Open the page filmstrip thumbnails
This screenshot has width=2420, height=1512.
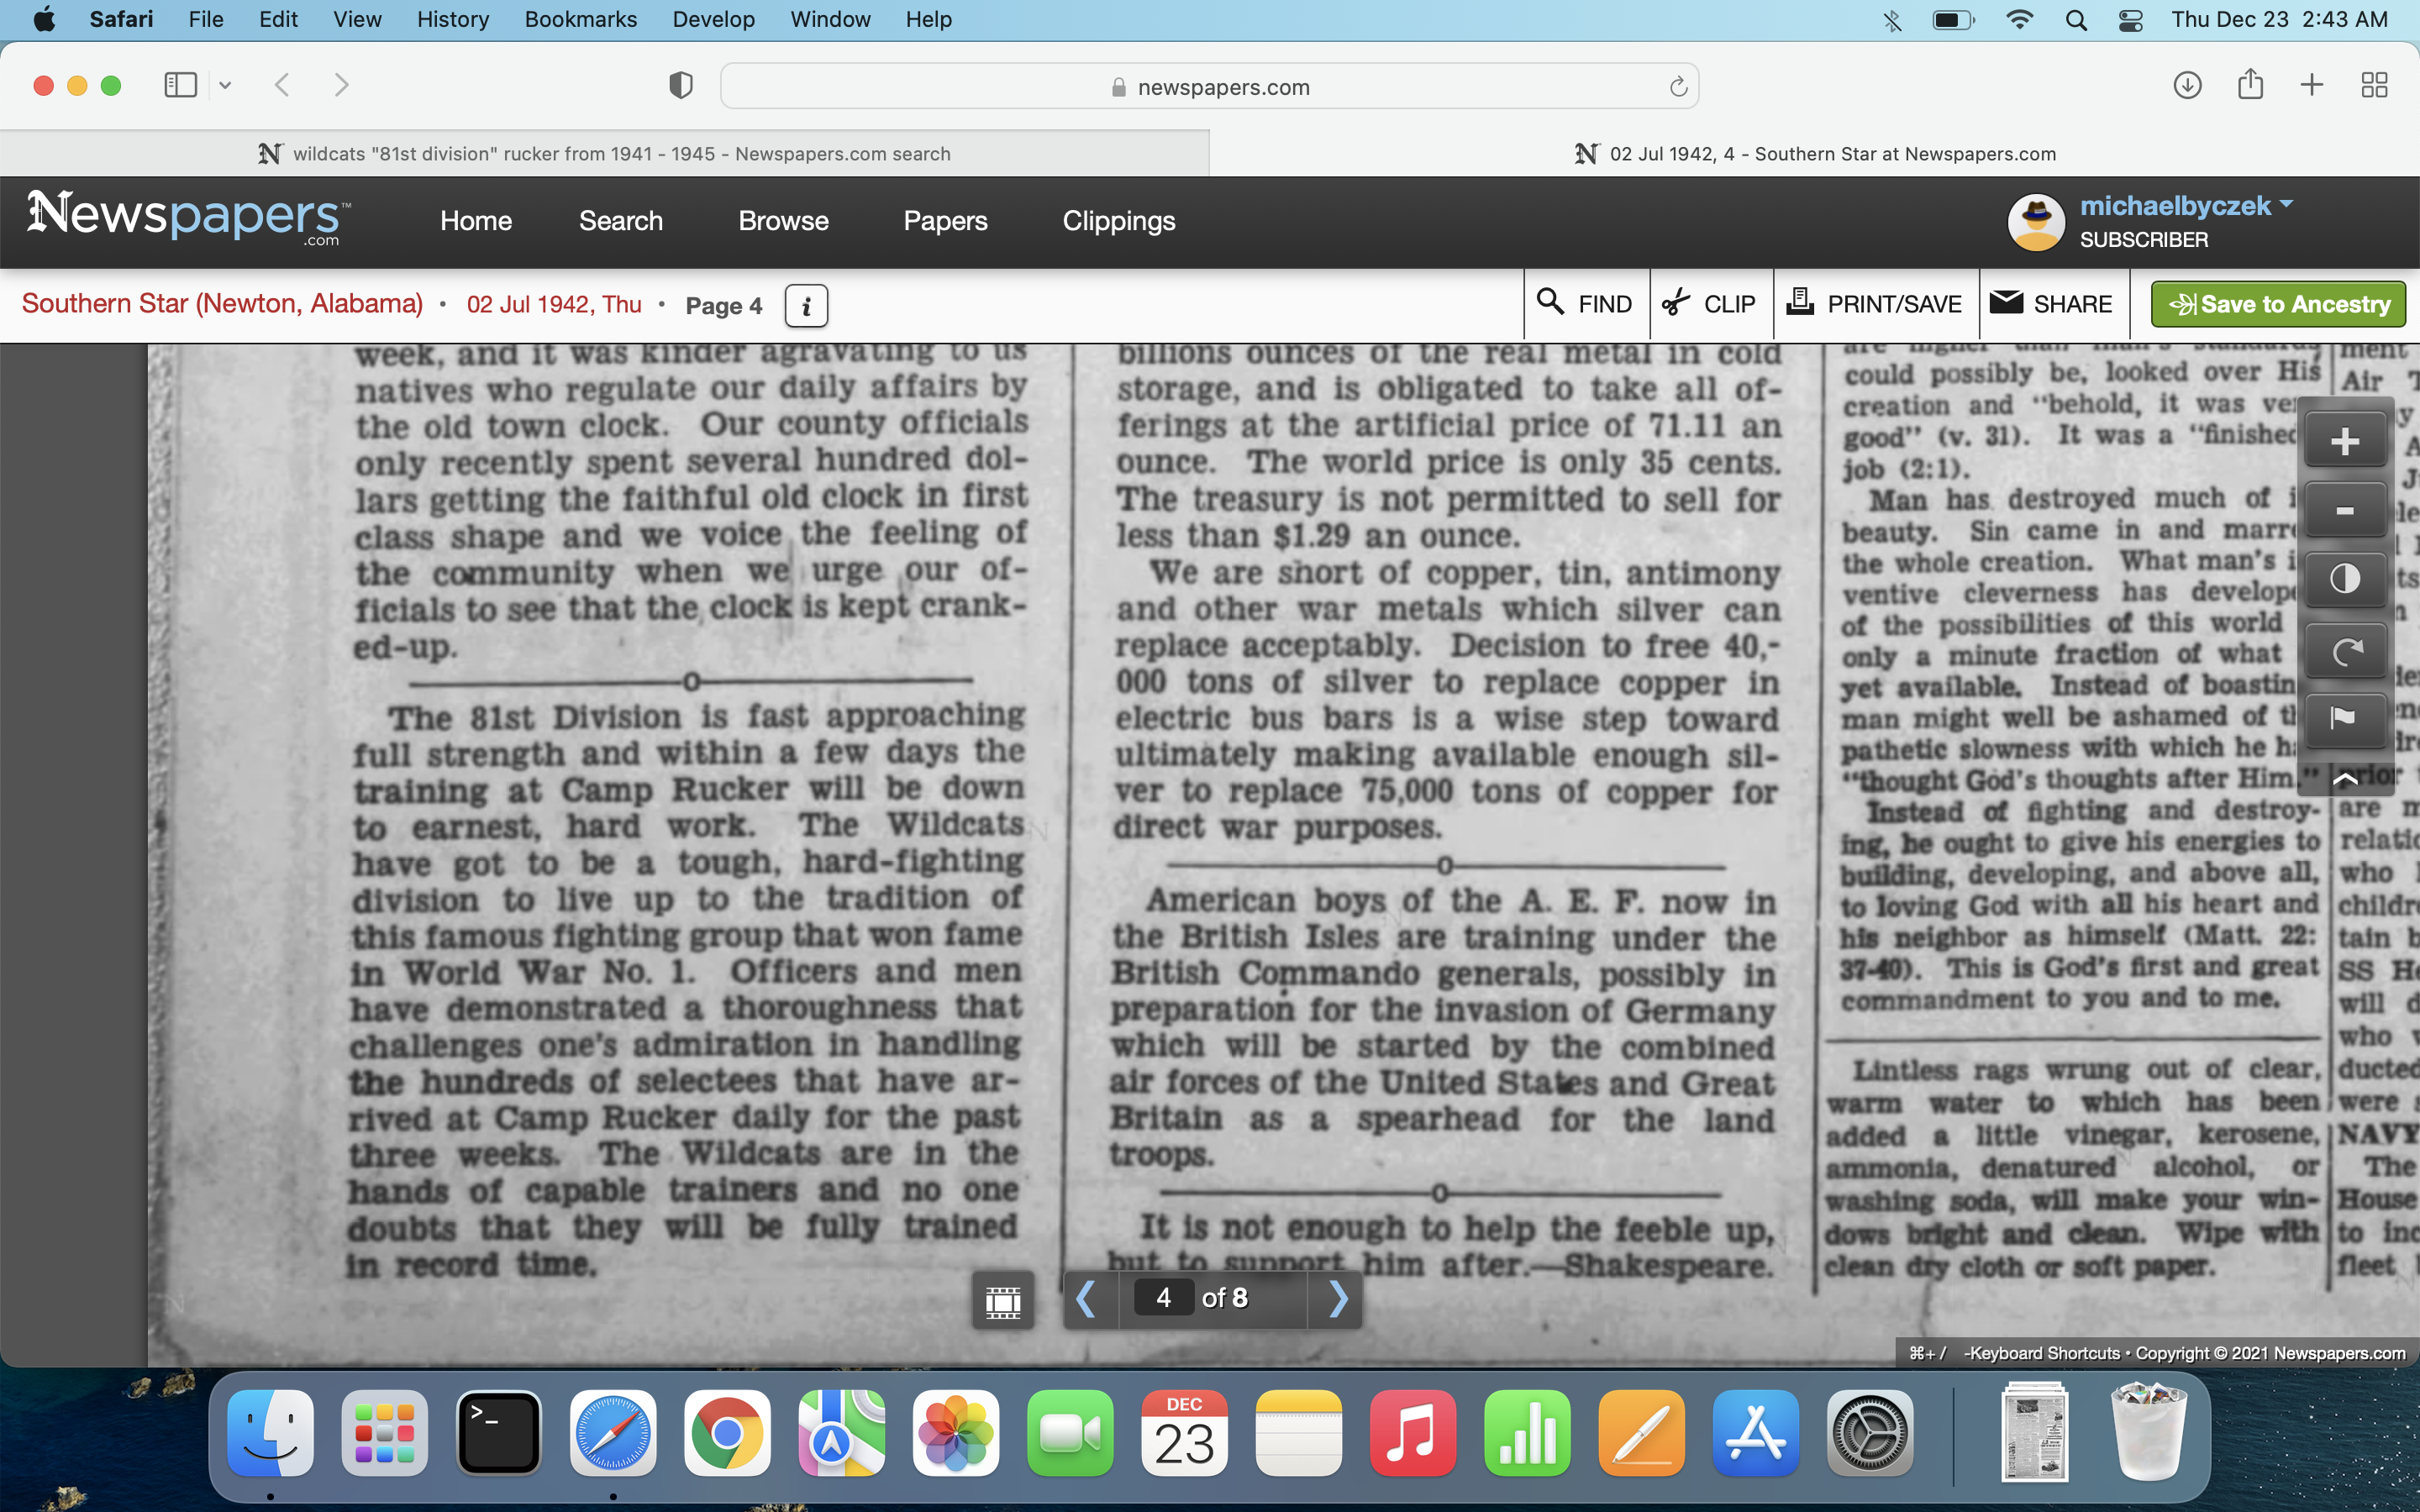[1002, 1300]
